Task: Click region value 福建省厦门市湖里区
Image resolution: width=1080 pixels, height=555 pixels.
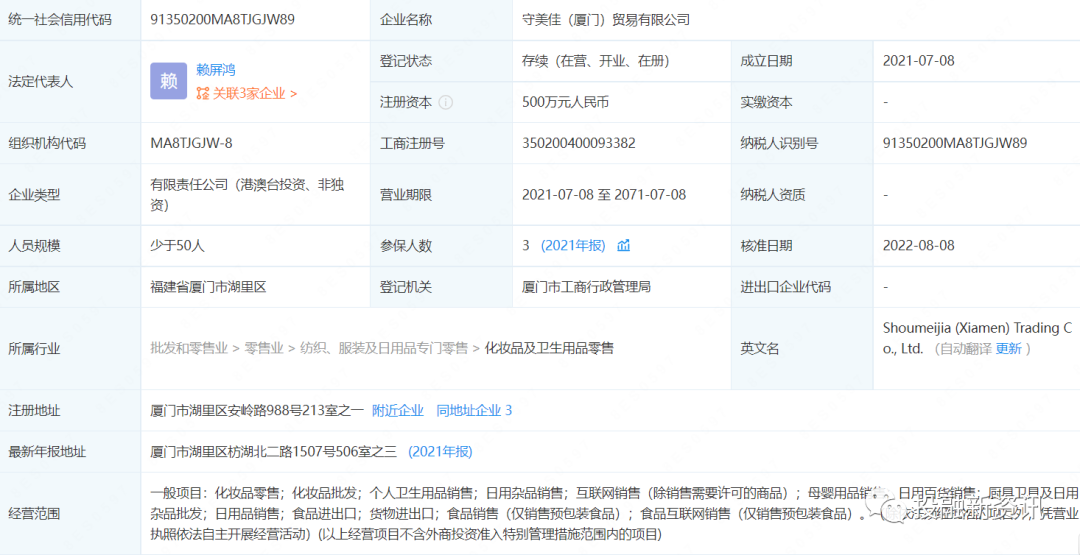Action: (208, 287)
